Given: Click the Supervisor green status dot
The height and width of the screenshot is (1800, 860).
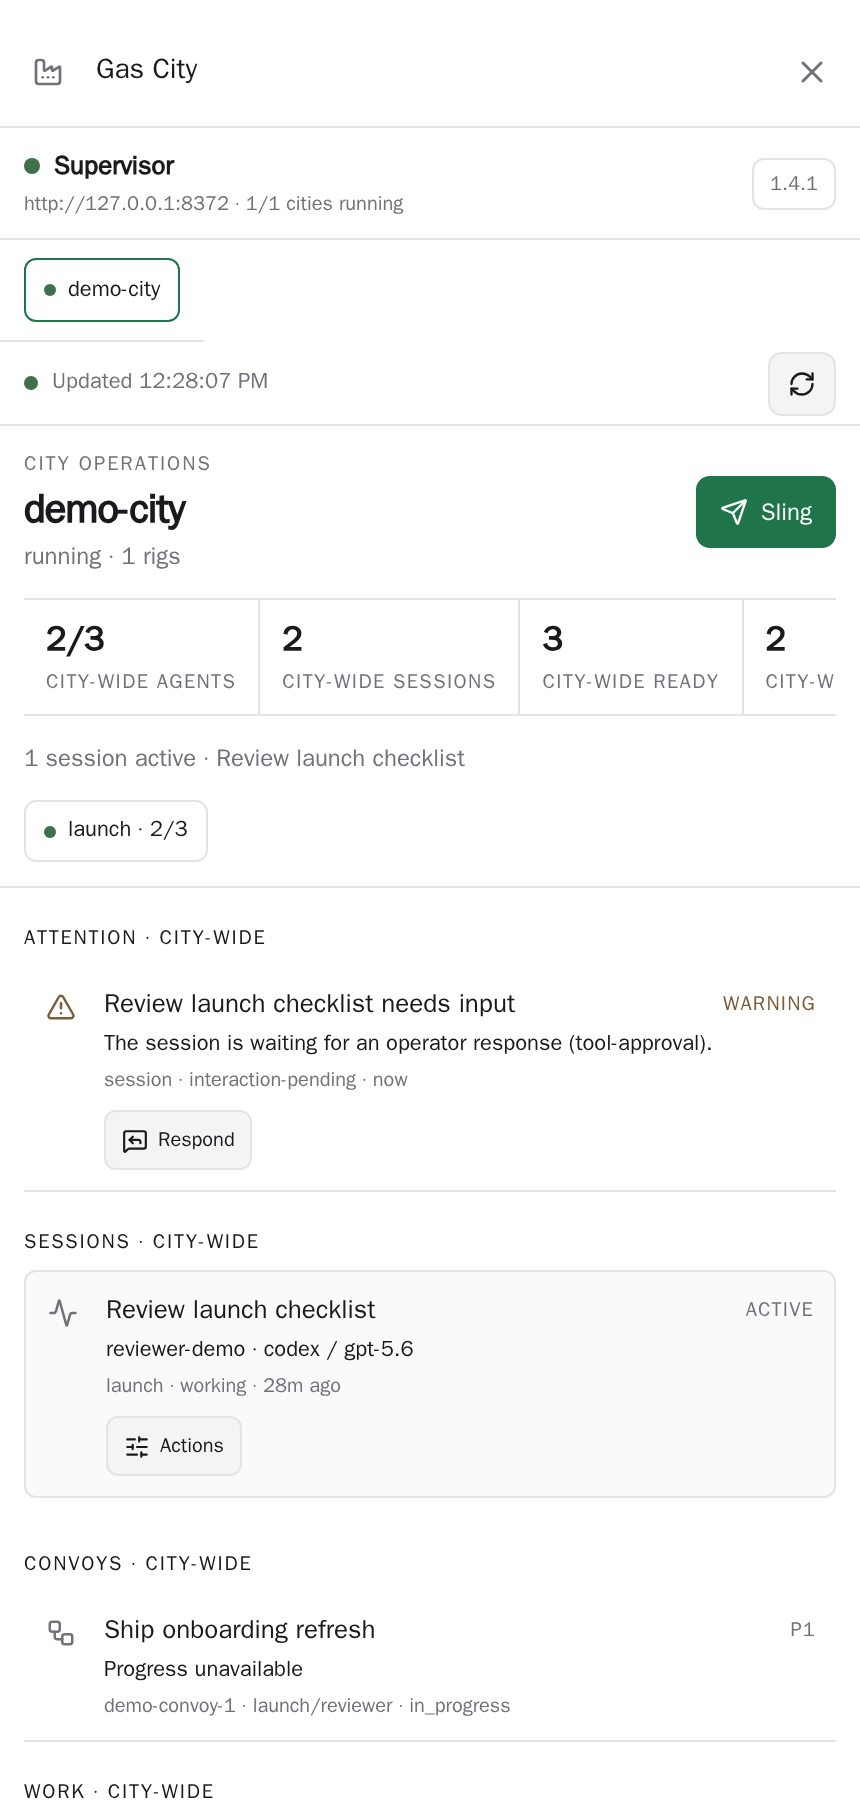Looking at the screenshot, I should pyautogui.click(x=32, y=166).
